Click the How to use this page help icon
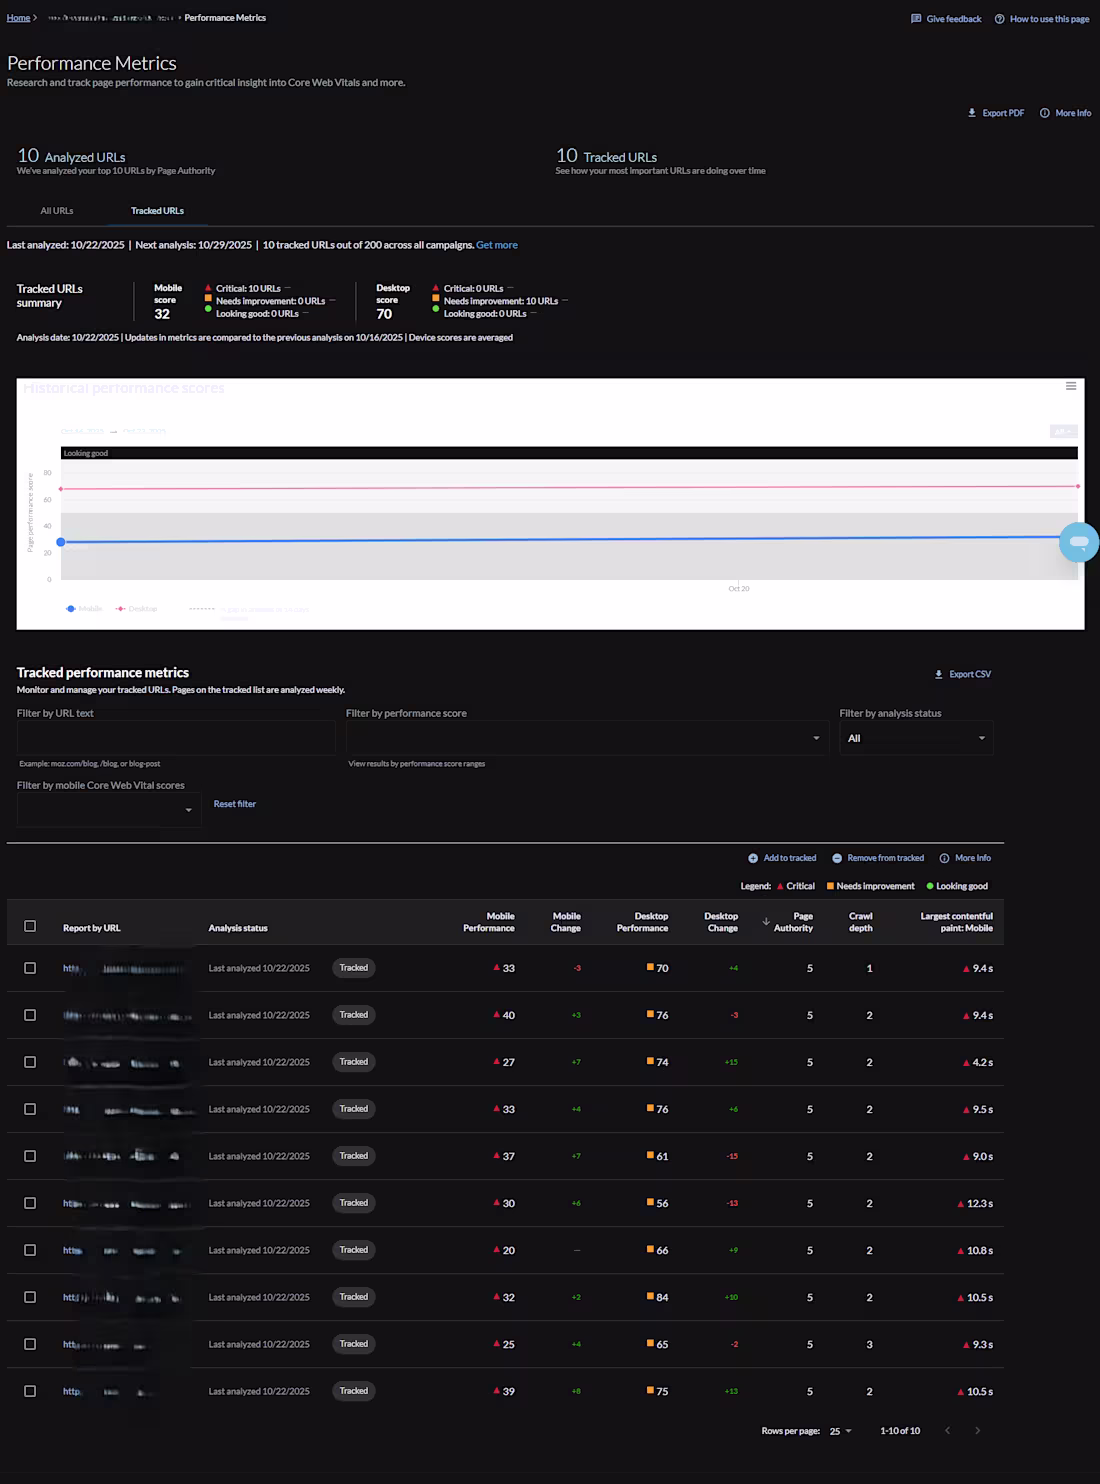The image size is (1100, 1484). coord(998,18)
